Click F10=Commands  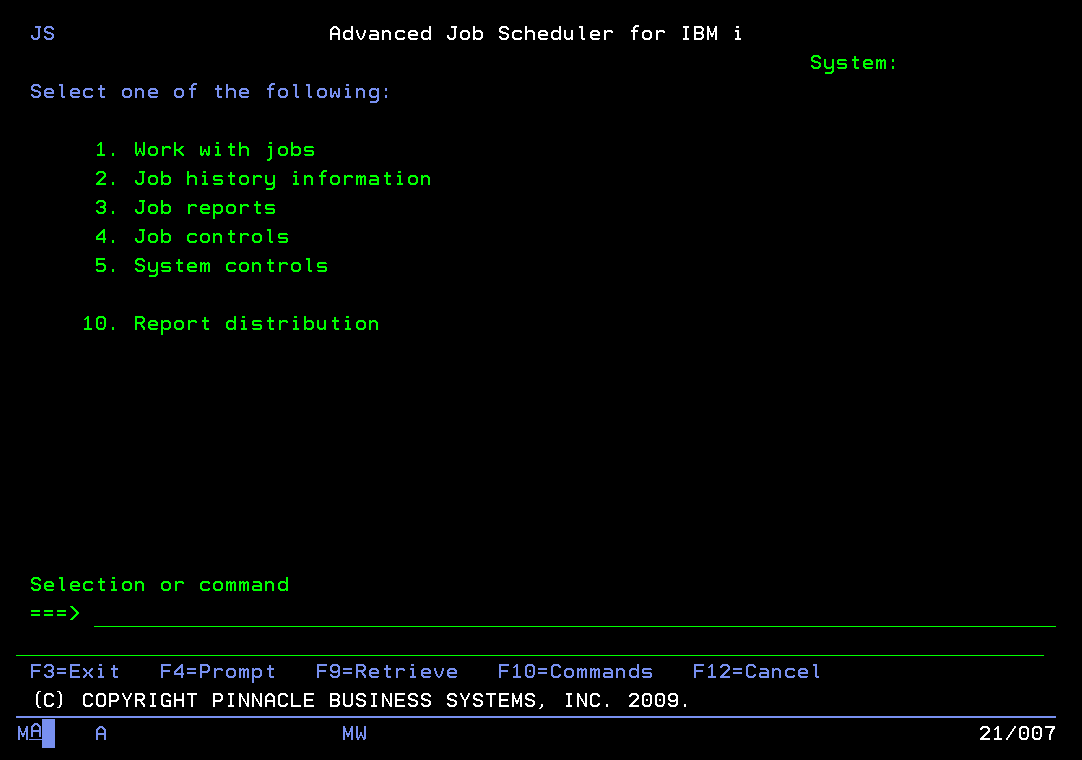(575, 671)
